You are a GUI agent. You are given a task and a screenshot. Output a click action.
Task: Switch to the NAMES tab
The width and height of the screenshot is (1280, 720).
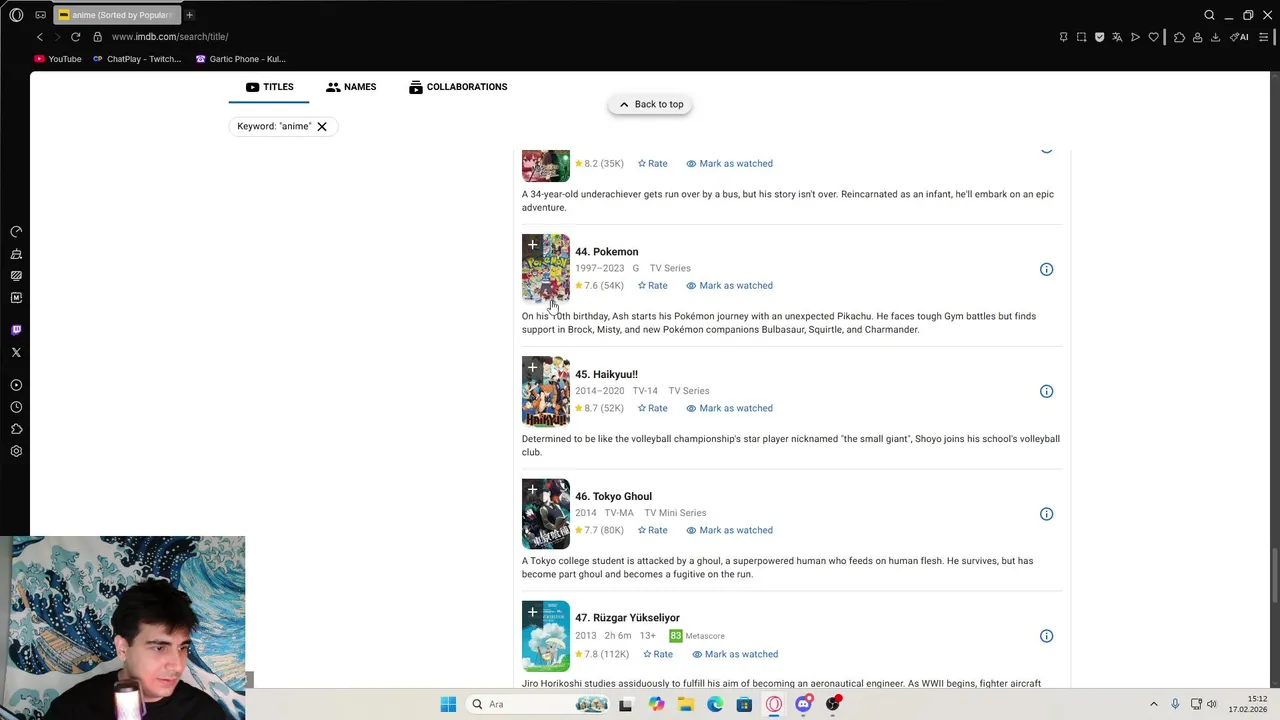351,87
